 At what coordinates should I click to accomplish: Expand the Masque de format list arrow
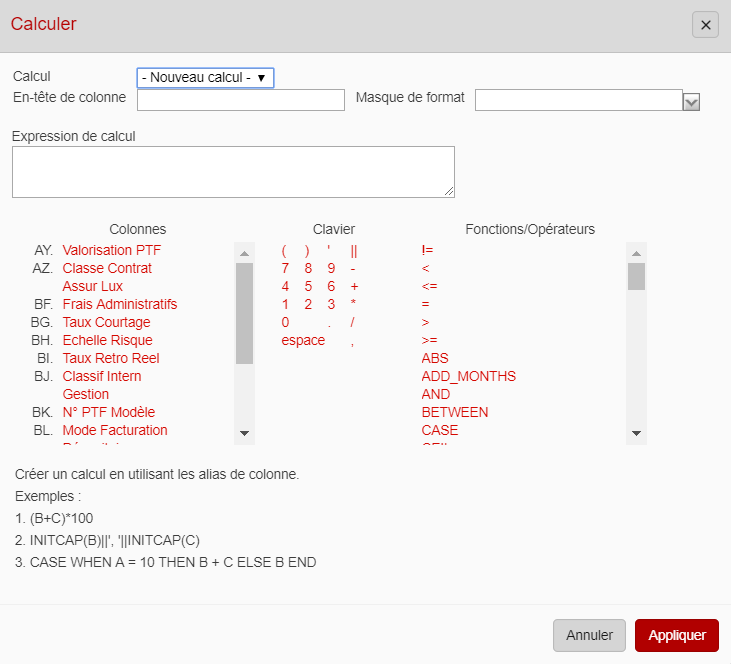690,101
